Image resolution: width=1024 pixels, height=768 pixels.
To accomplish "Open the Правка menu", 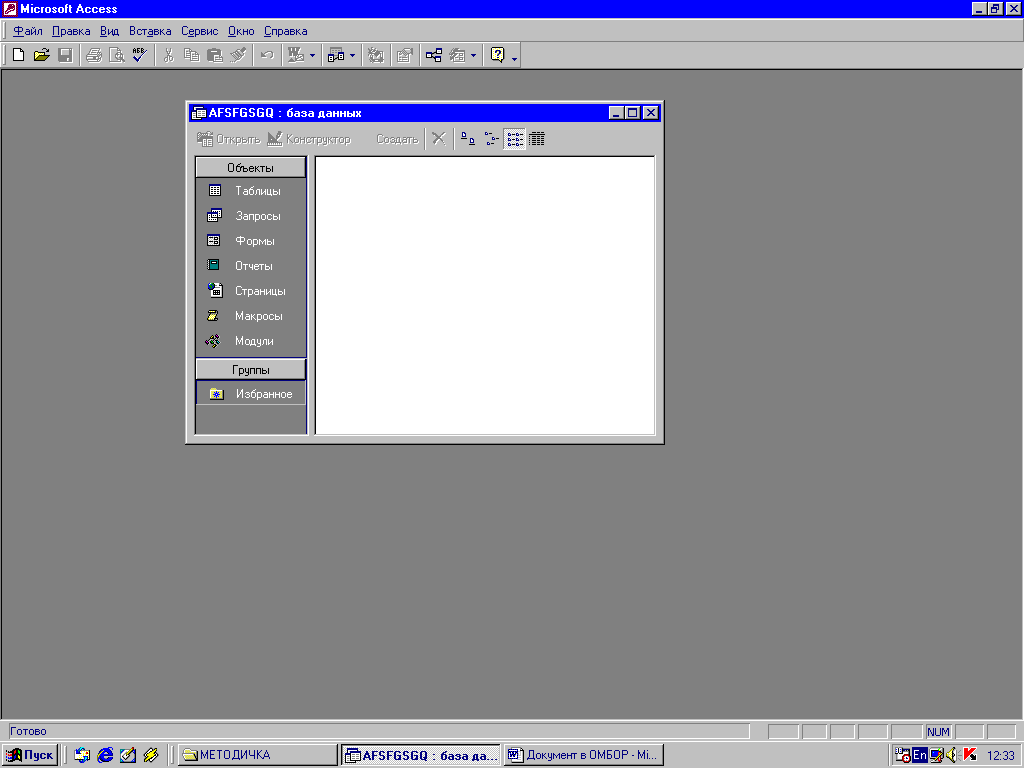I will point(71,31).
